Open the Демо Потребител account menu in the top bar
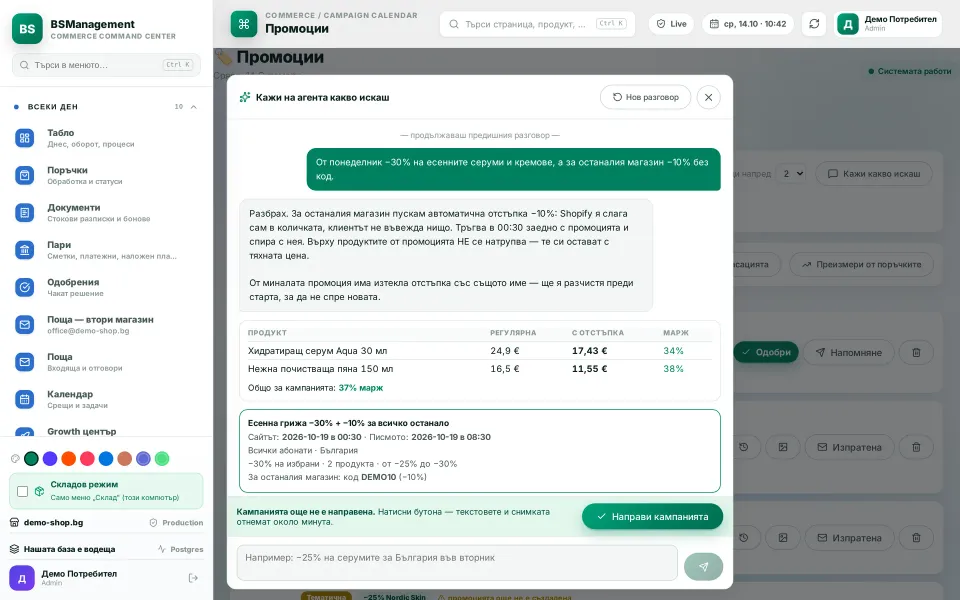The width and height of the screenshot is (960, 600). click(x=888, y=24)
